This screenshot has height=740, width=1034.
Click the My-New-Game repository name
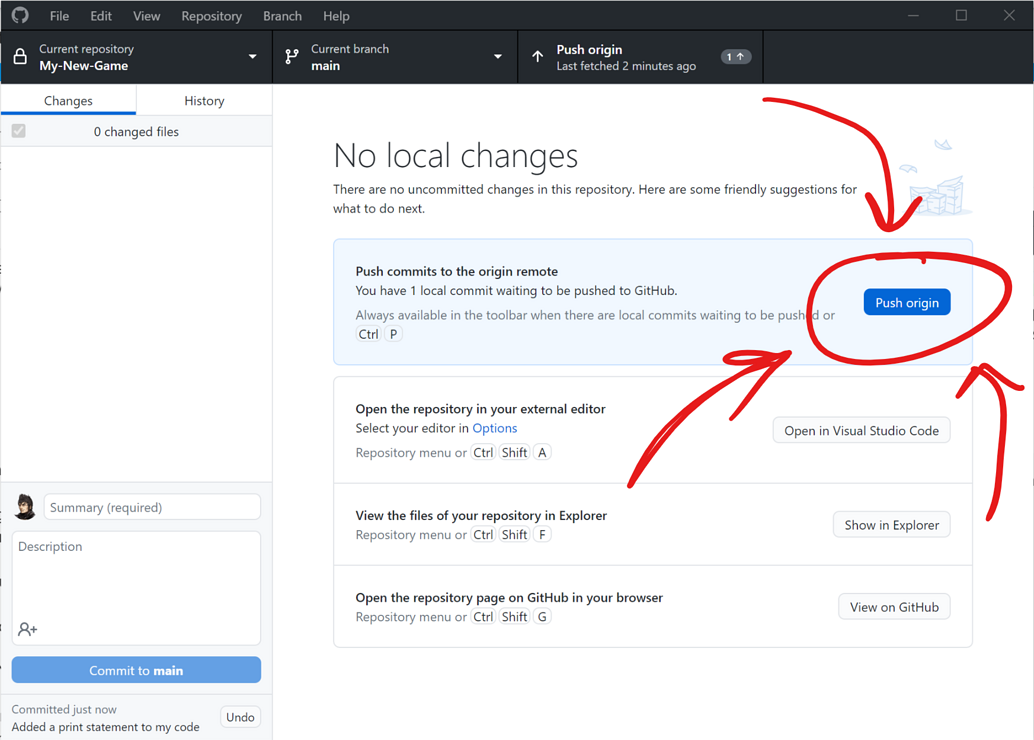pos(84,65)
